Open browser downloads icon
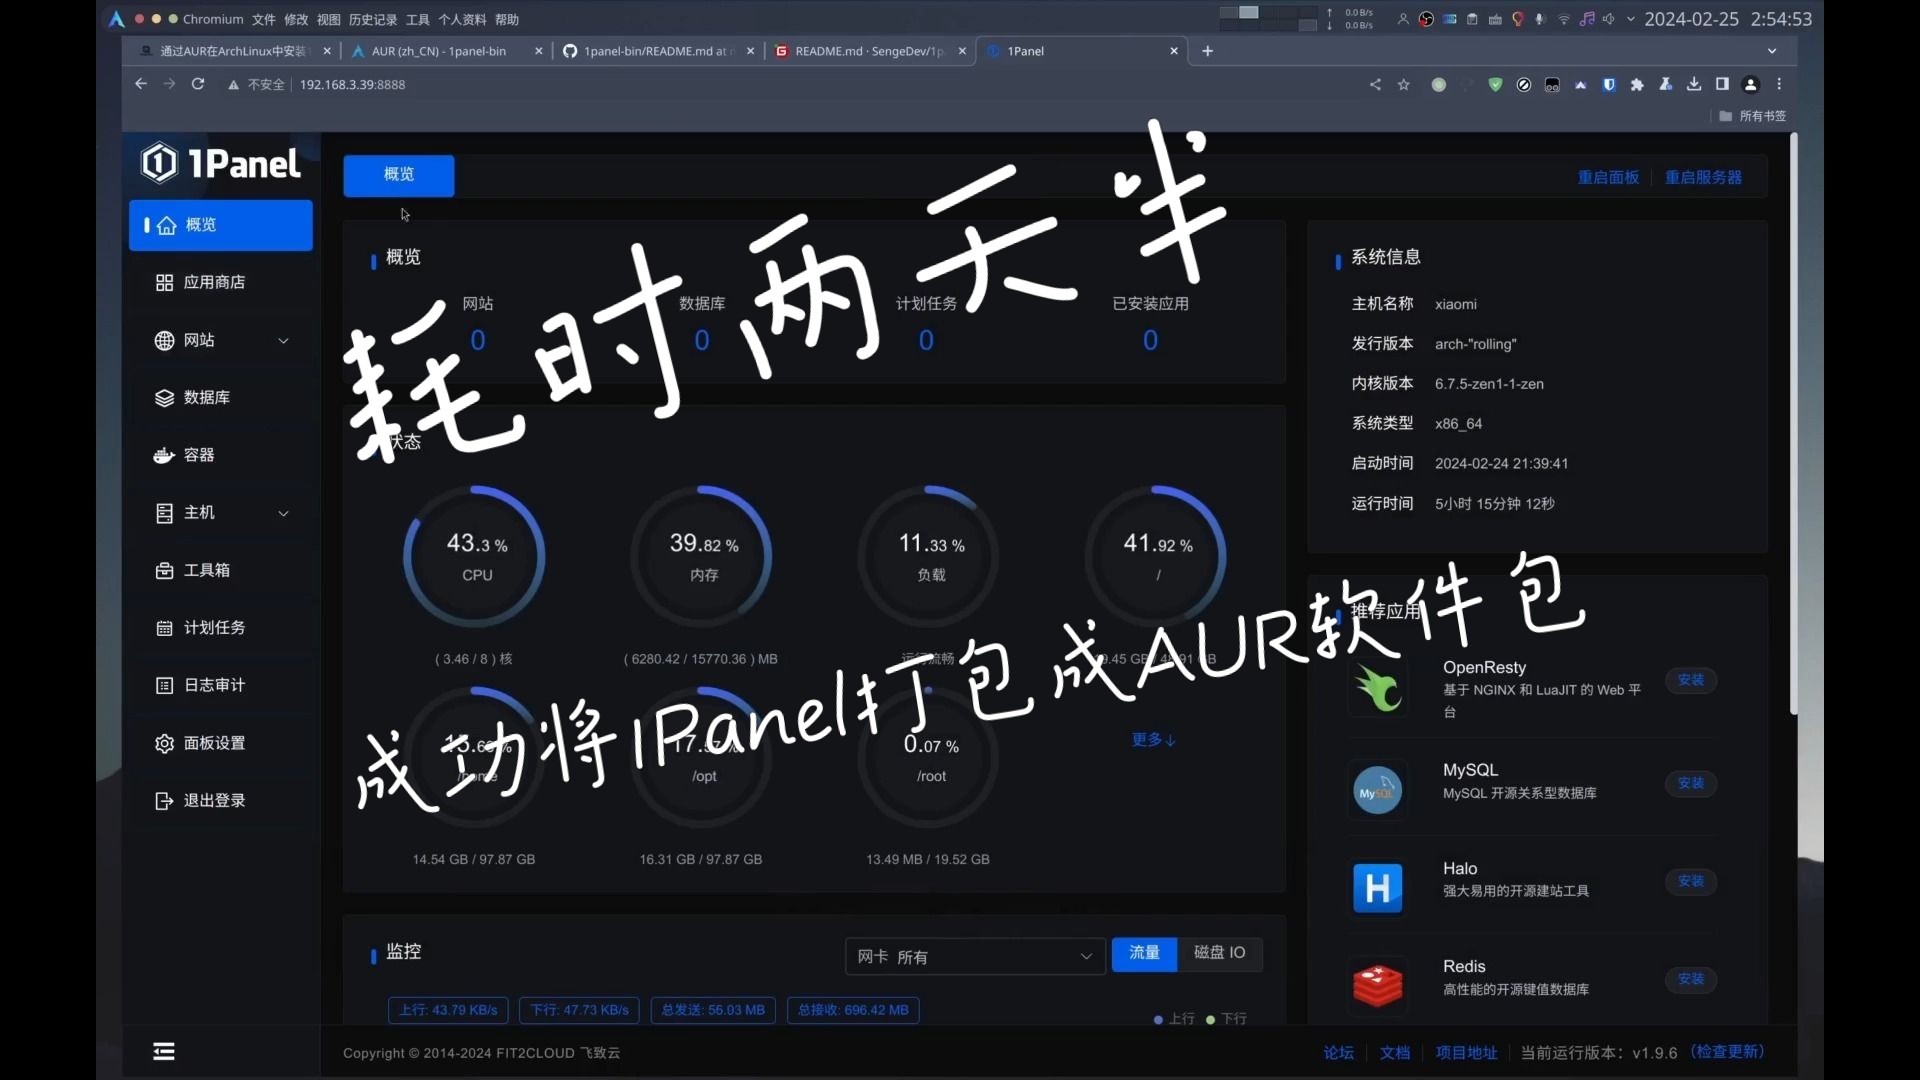This screenshot has height=1080, width=1920. tap(1694, 85)
